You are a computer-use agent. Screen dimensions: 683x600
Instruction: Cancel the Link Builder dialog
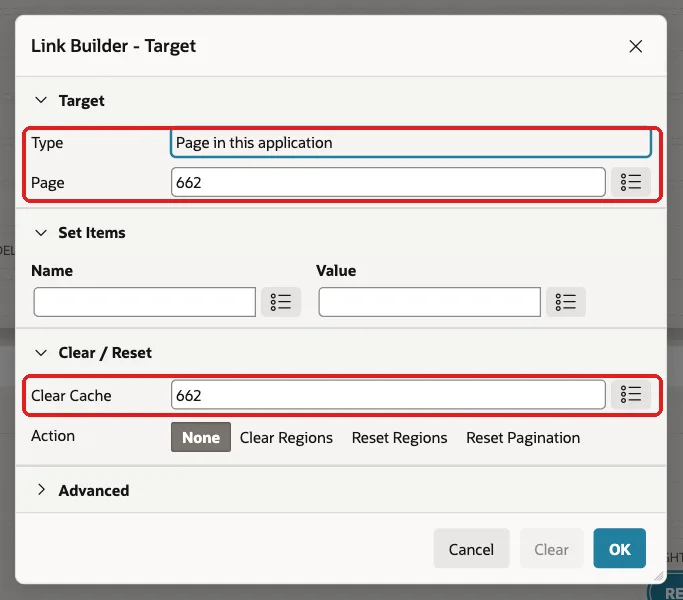tap(471, 548)
